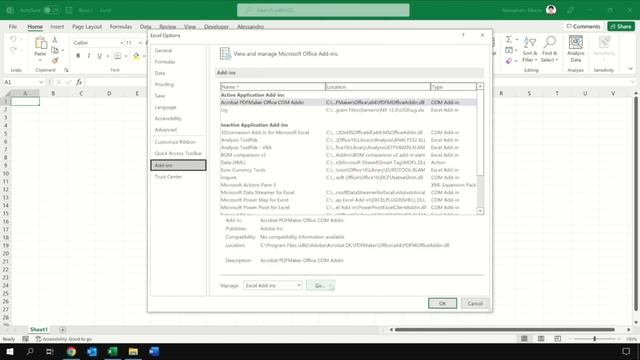The width and height of the screenshot is (640, 360).
Task: Toggle Underline formatting
Action: (99, 56)
